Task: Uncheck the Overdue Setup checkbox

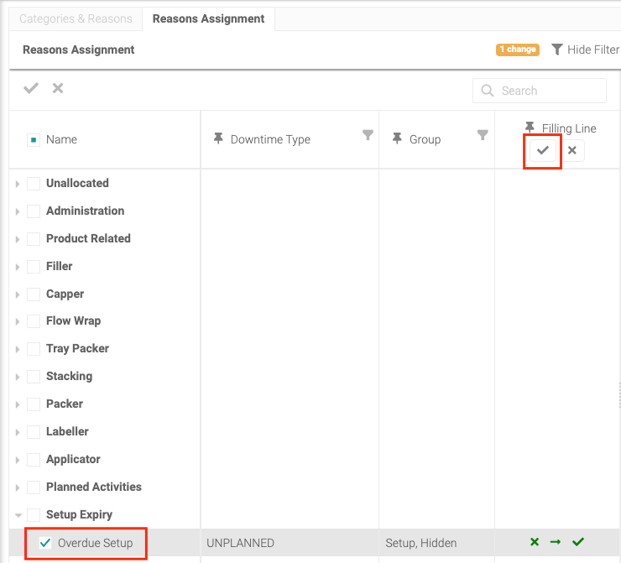Action: point(45,543)
